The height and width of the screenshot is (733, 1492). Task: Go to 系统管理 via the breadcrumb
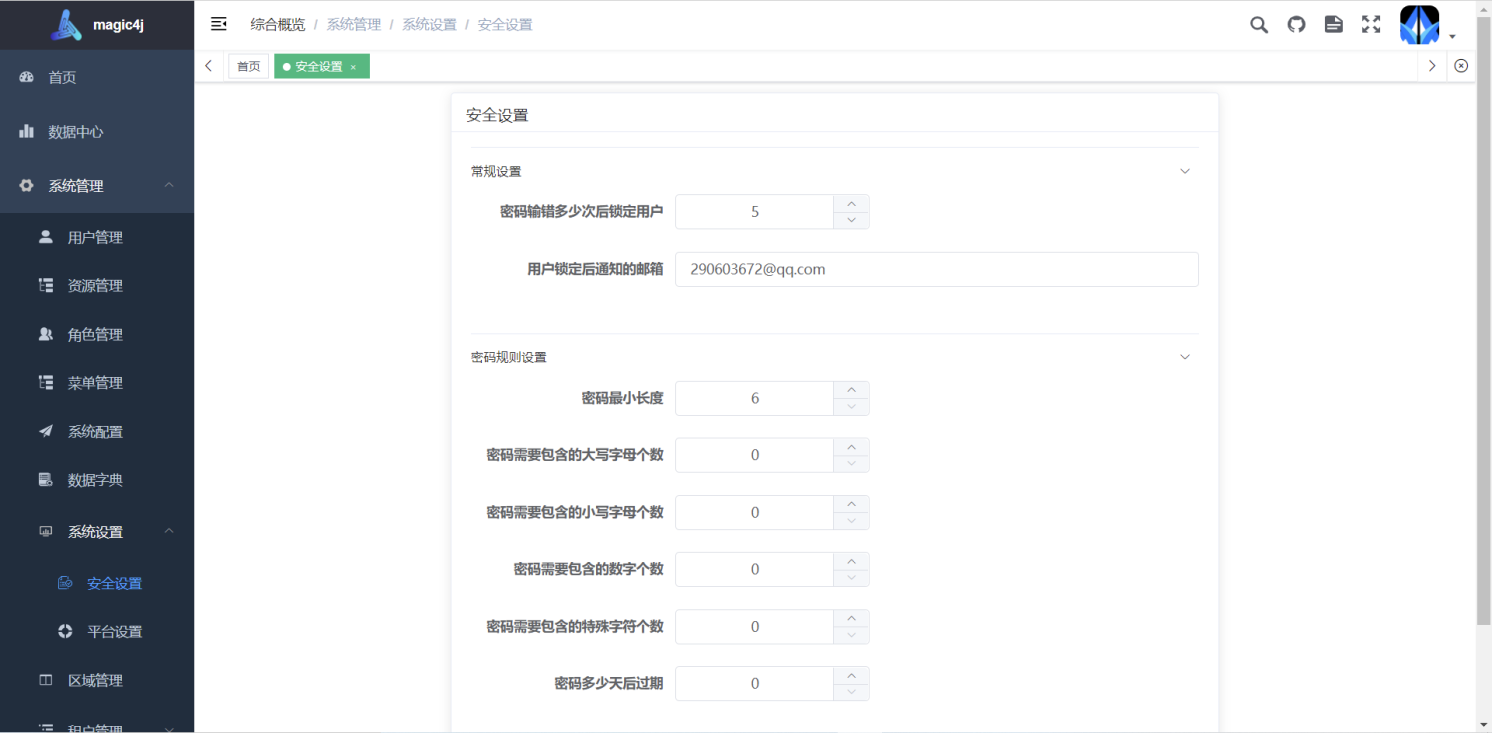pyautogui.click(x=354, y=24)
